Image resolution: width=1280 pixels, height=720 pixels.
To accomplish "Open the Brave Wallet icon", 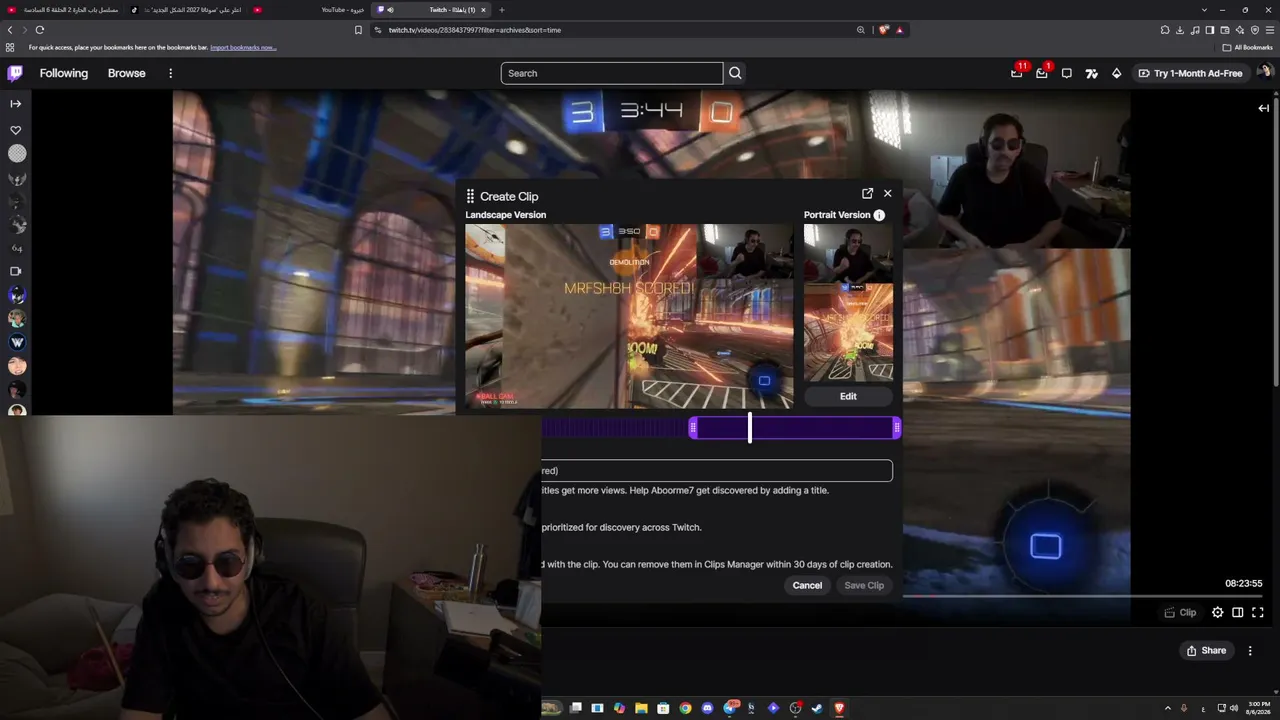I will click(1225, 30).
